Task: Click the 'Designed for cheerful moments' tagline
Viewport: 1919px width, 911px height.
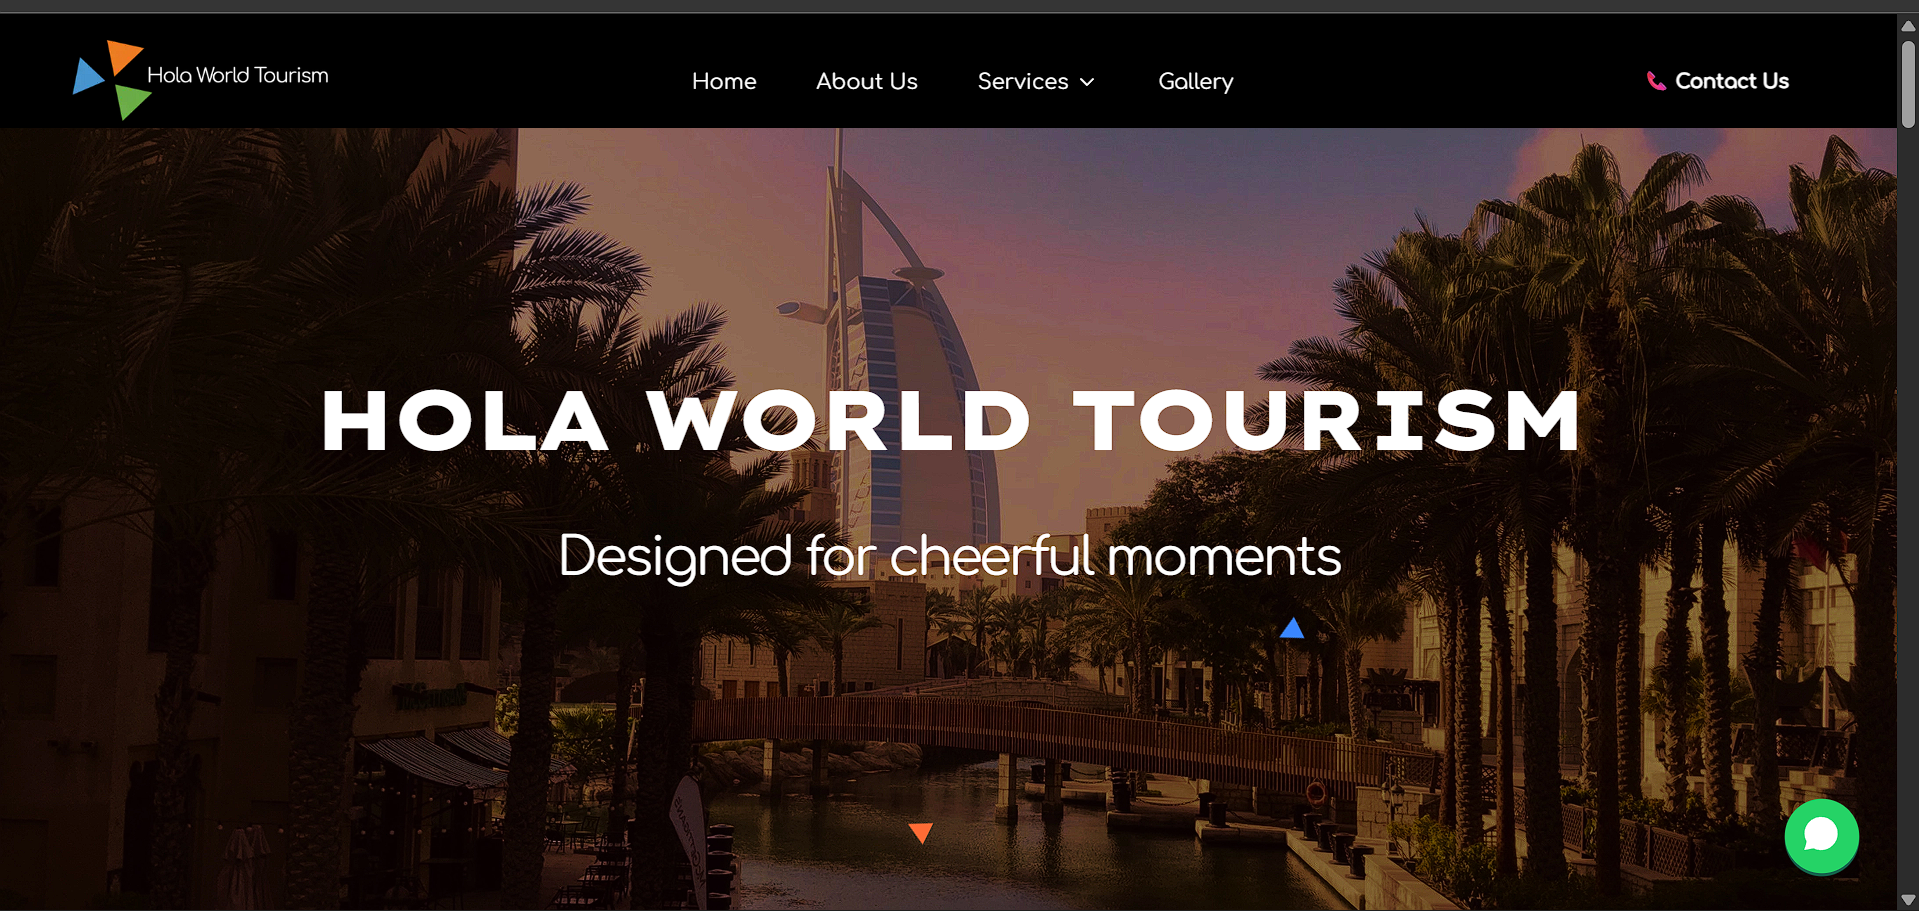Action: (949, 556)
